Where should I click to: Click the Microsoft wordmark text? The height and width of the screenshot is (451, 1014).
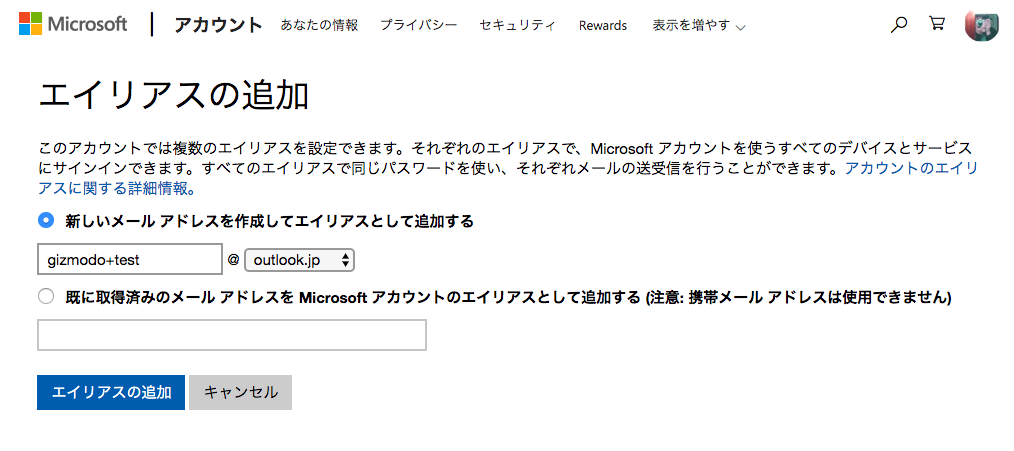(88, 25)
